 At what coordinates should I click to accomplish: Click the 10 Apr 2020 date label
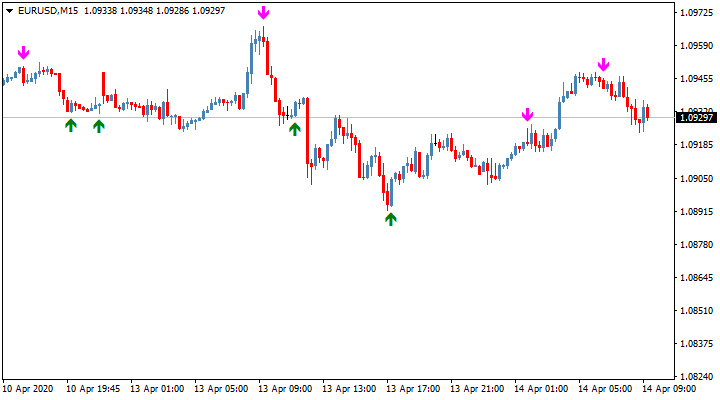(x=28, y=389)
